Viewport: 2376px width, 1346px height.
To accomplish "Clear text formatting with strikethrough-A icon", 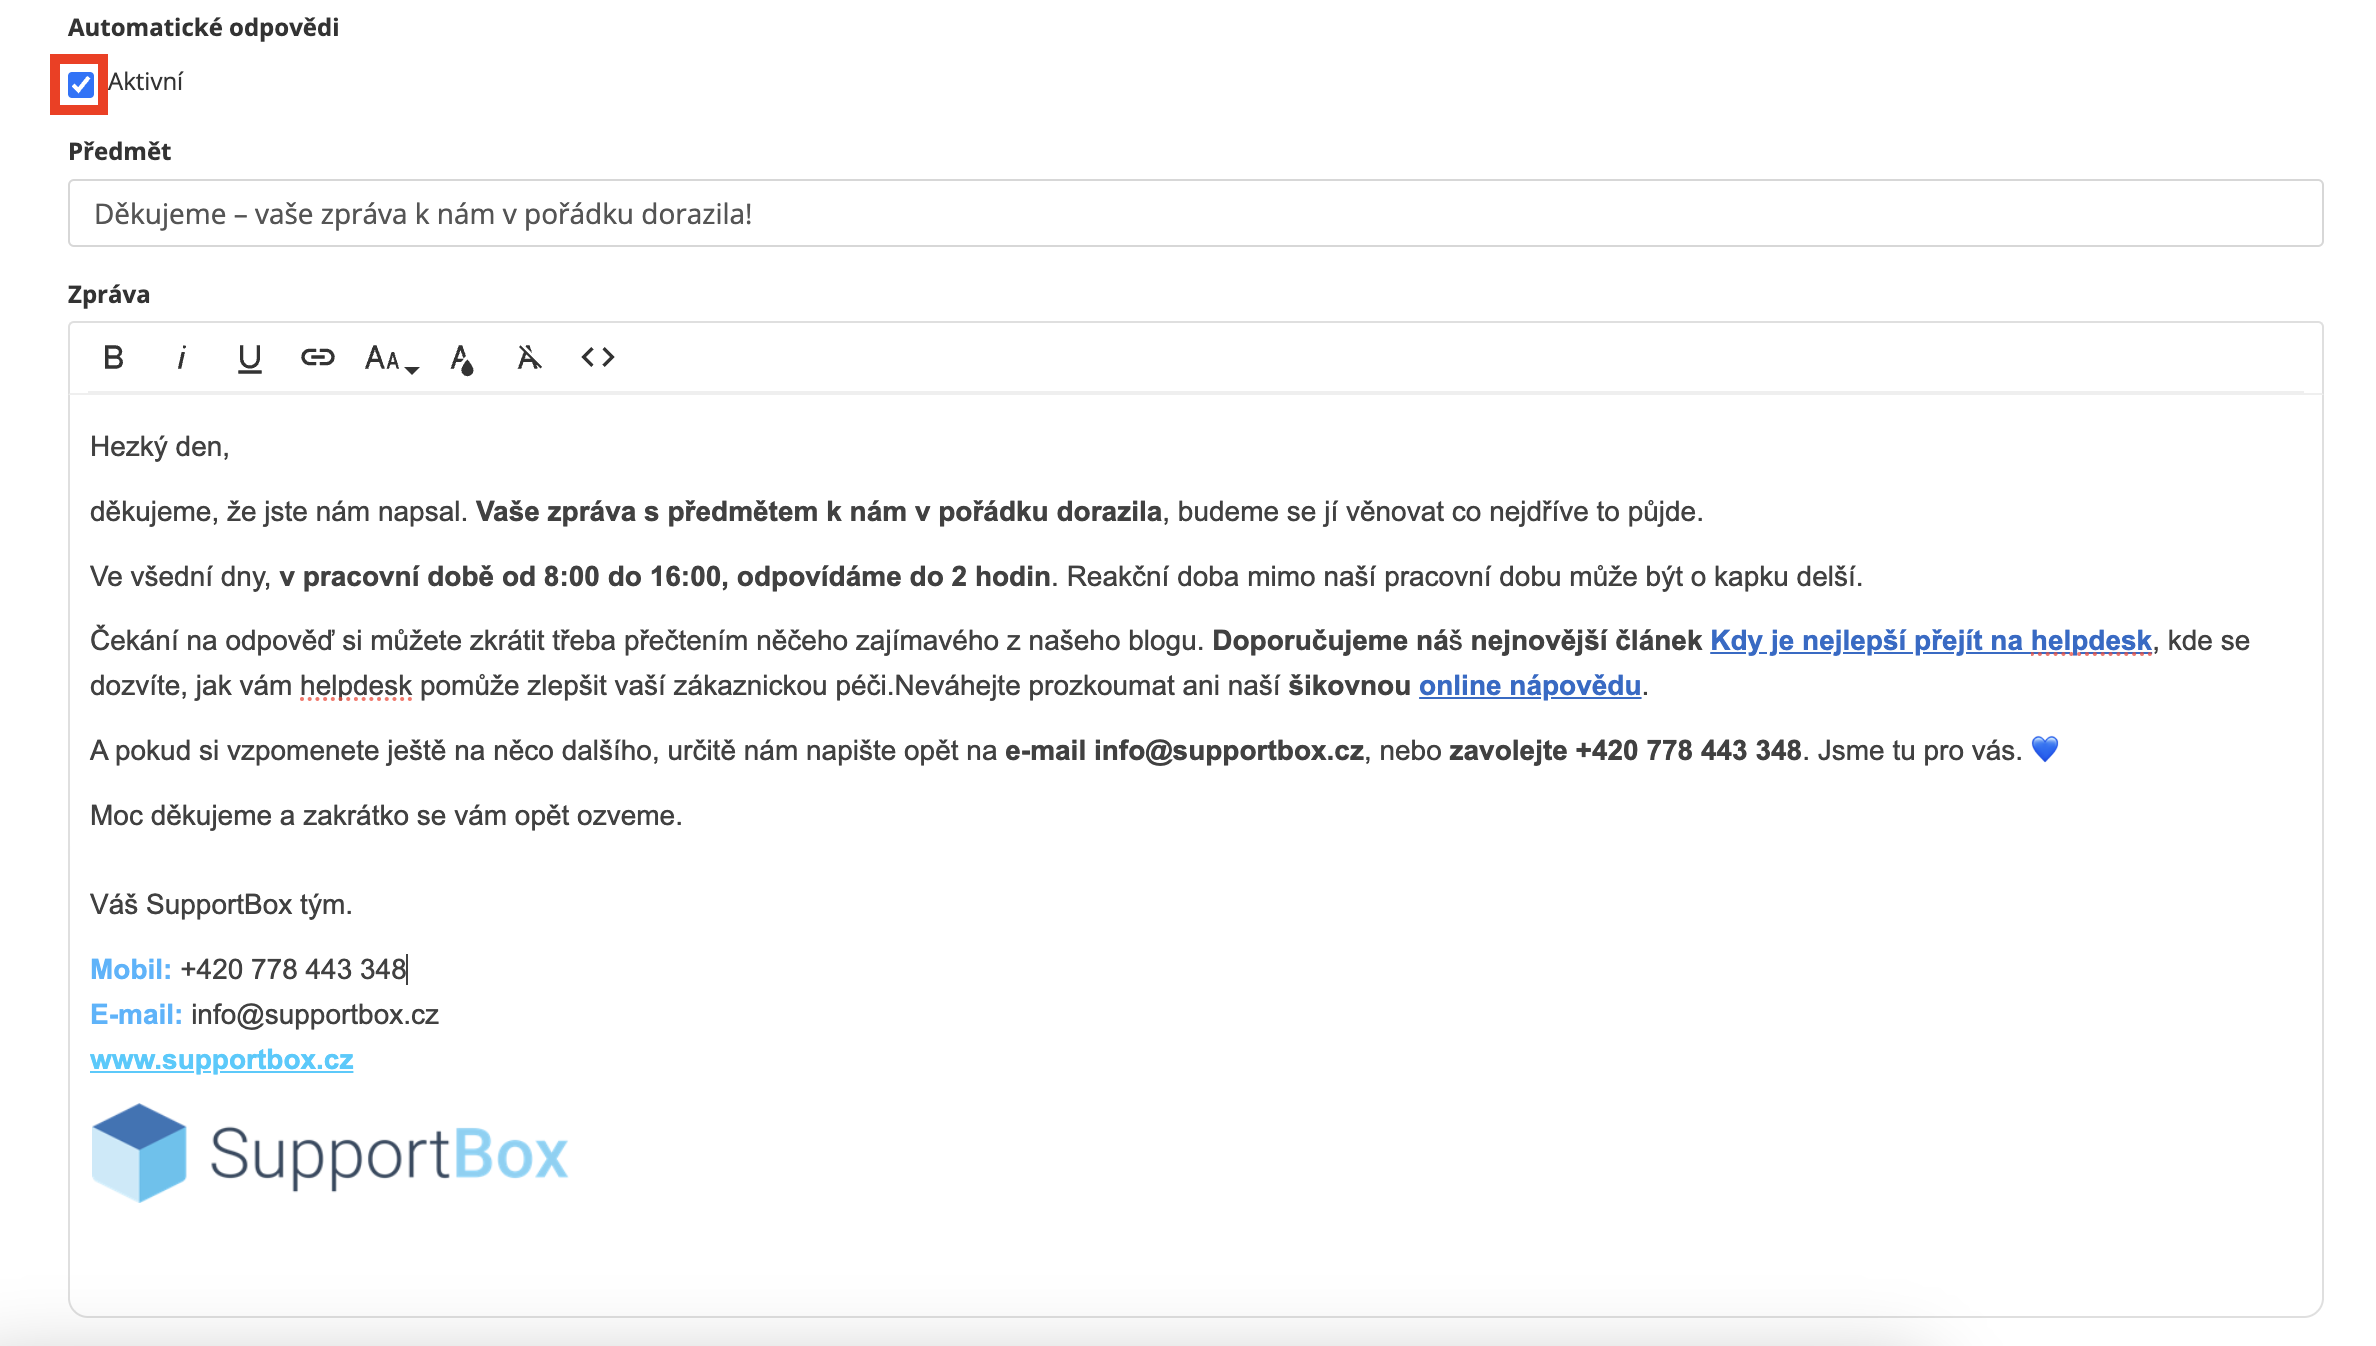I will pos(529,357).
